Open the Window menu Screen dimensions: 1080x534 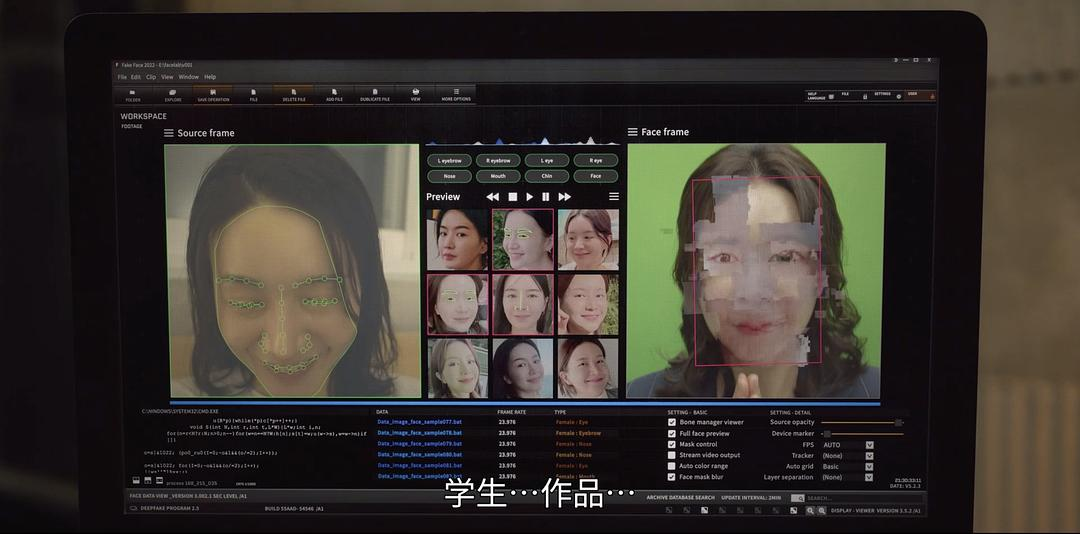click(188, 77)
